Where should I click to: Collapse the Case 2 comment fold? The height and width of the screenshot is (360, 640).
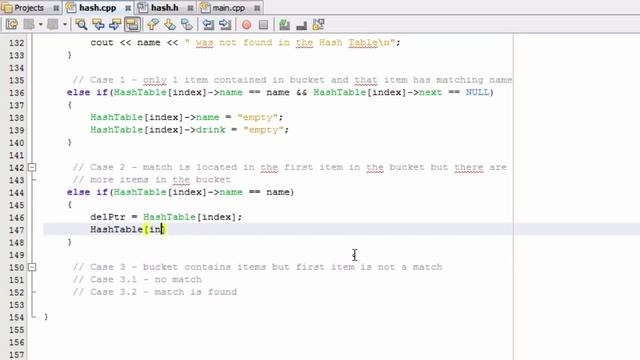coord(32,167)
